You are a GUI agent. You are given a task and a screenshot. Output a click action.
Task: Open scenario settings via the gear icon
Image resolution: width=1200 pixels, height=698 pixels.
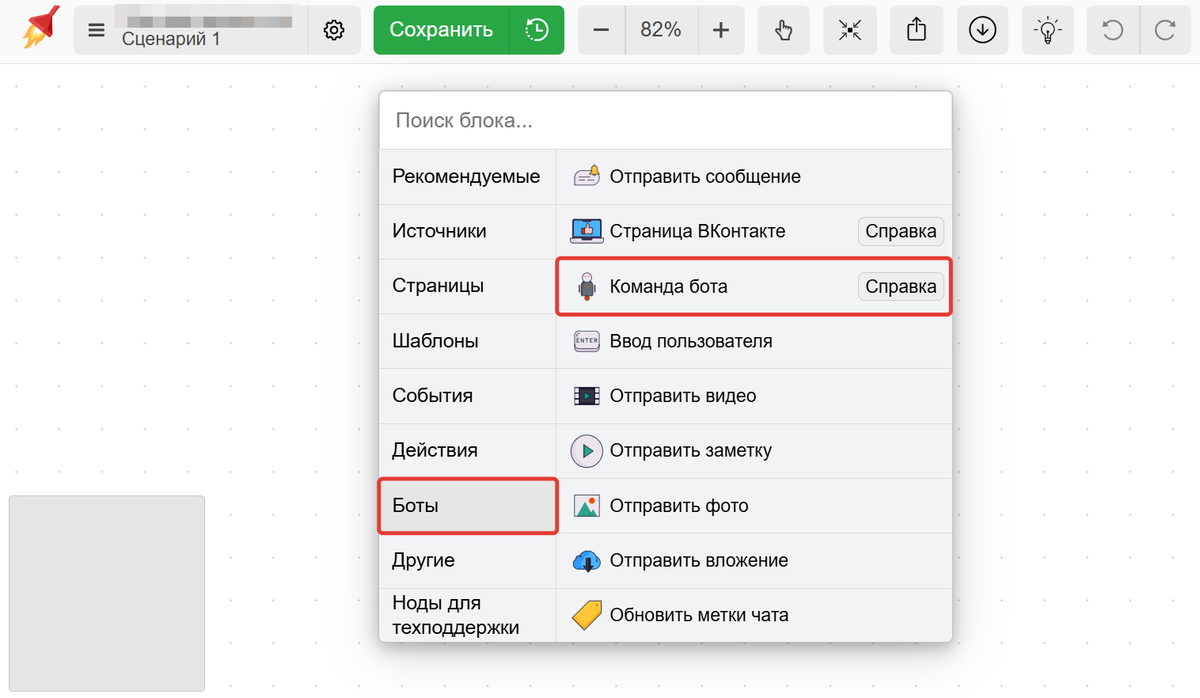334,30
